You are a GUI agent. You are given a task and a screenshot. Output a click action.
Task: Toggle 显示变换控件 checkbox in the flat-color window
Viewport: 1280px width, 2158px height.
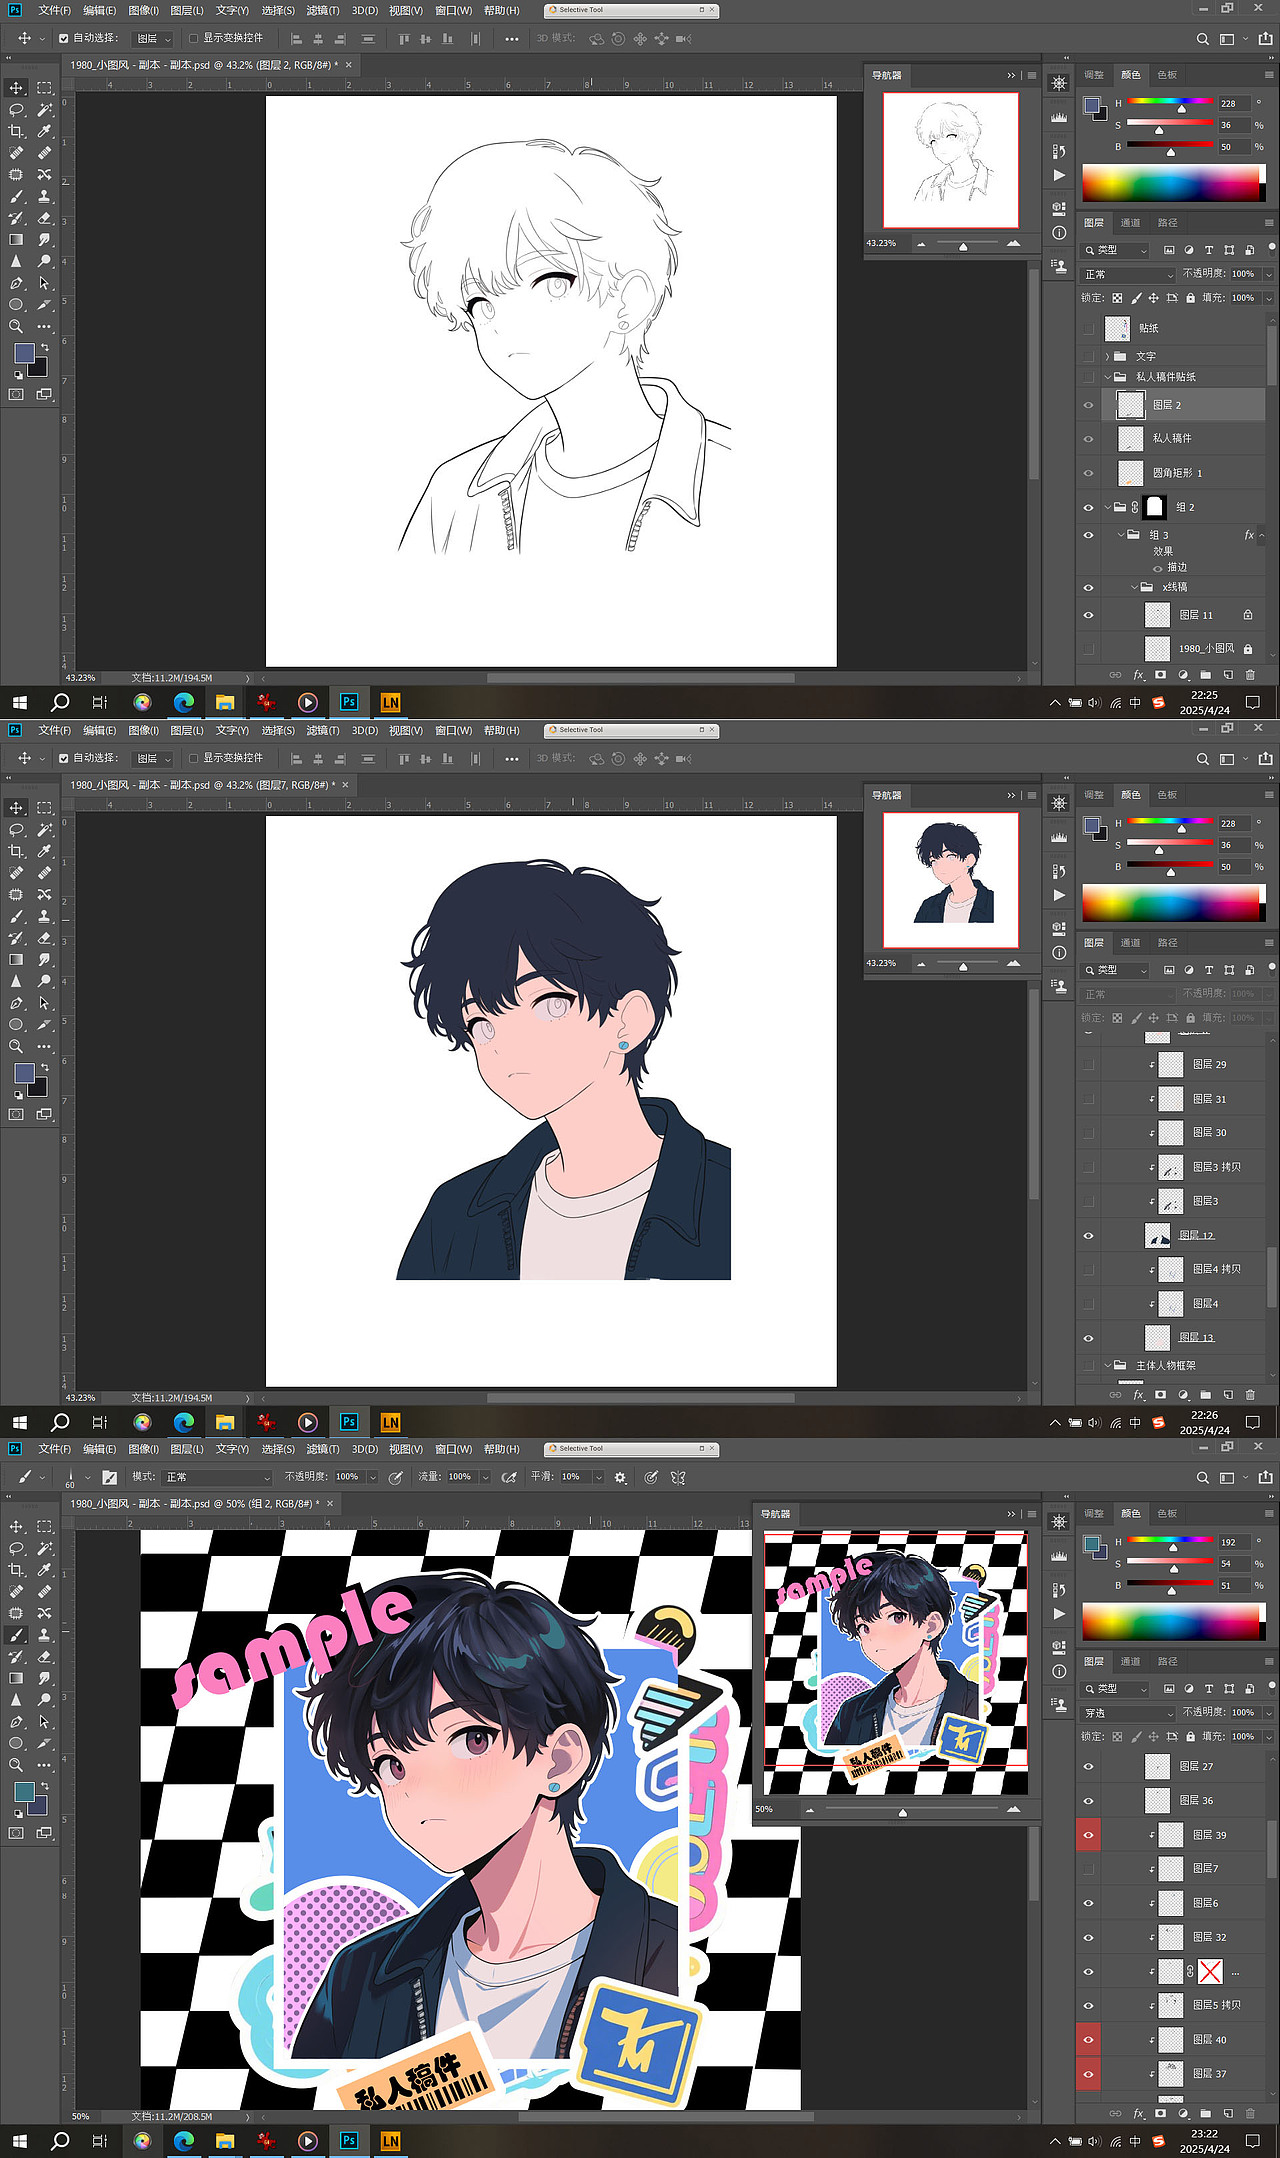pyautogui.click(x=193, y=758)
